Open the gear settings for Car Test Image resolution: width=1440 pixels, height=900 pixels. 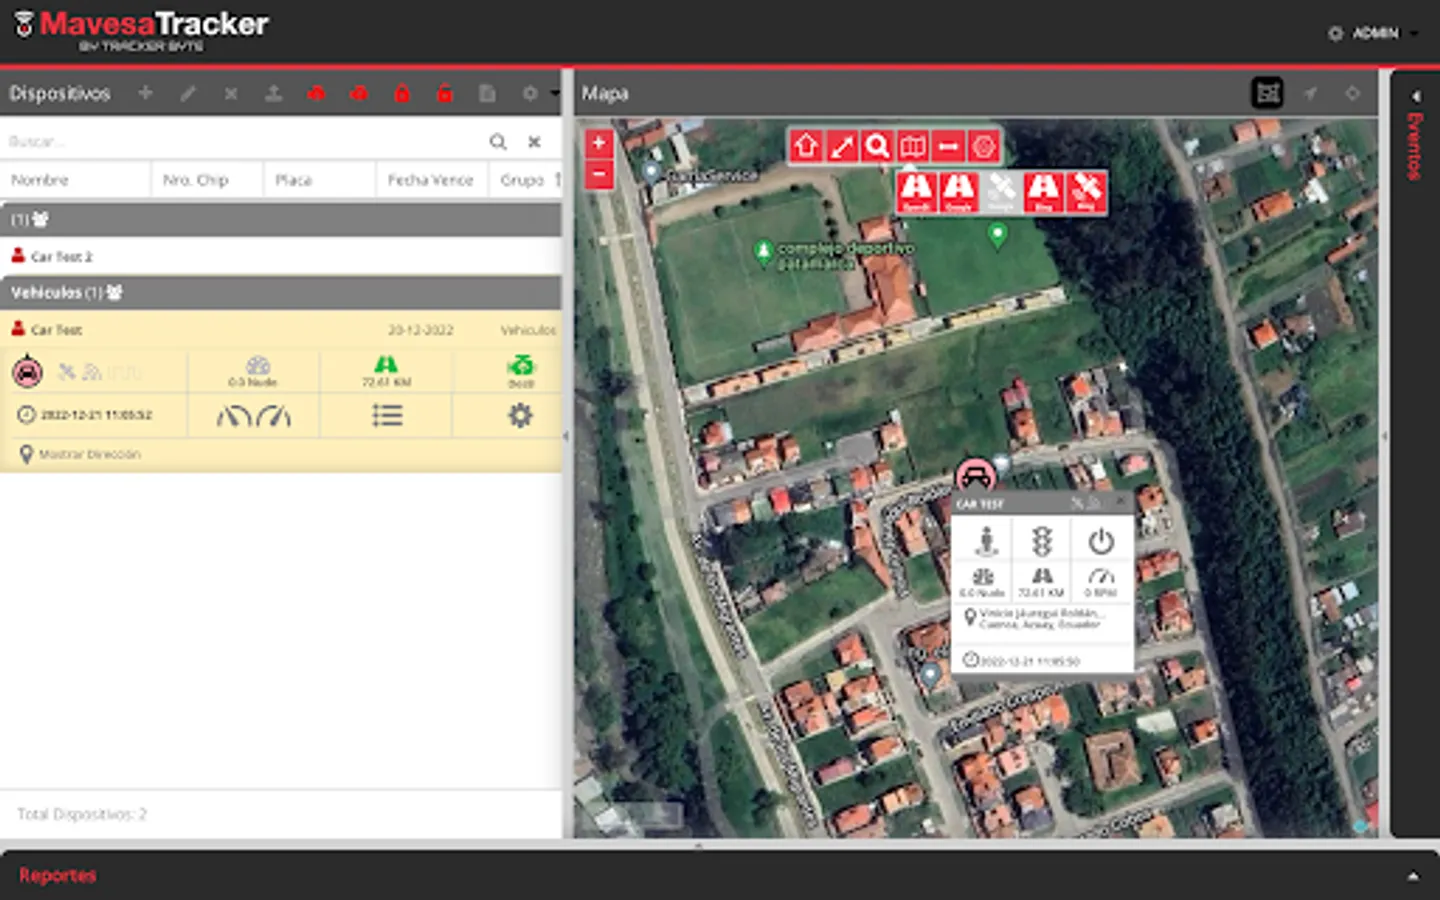pyautogui.click(x=520, y=415)
